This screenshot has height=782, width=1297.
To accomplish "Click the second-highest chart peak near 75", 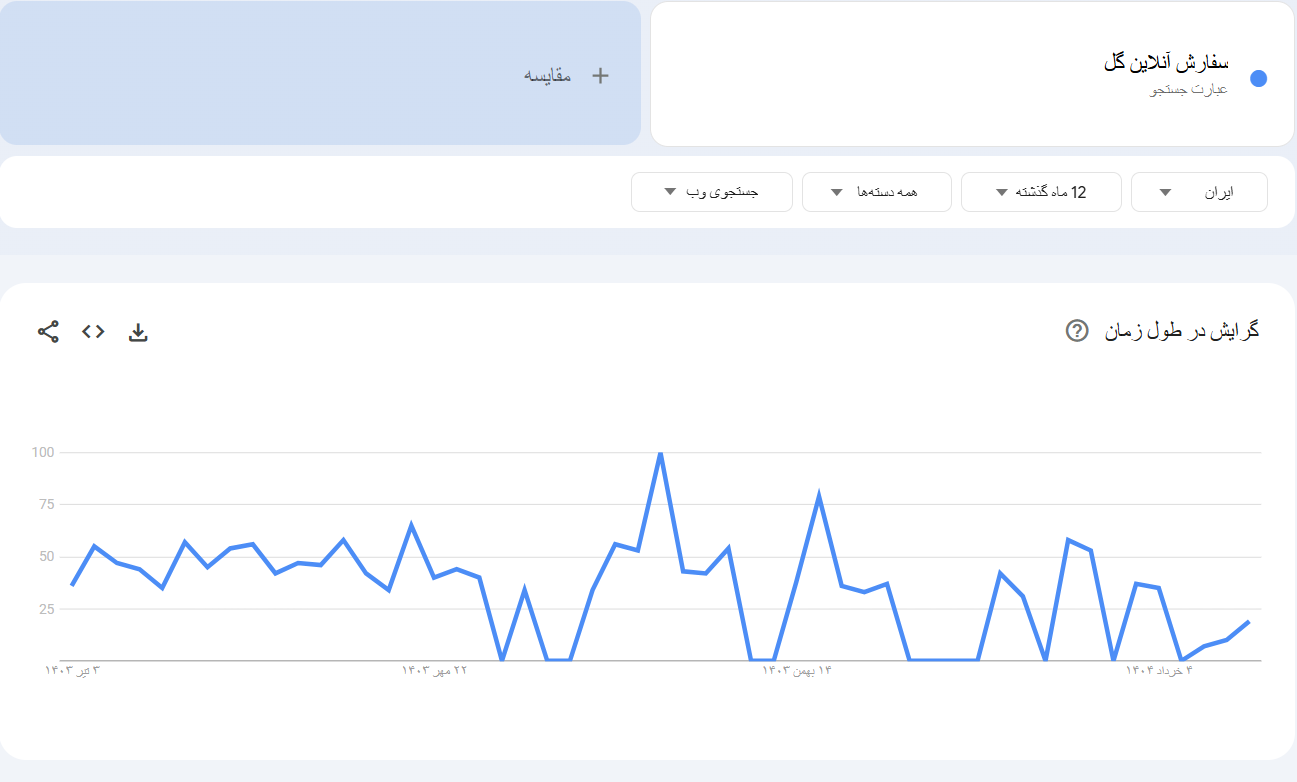I will (x=819, y=496).
